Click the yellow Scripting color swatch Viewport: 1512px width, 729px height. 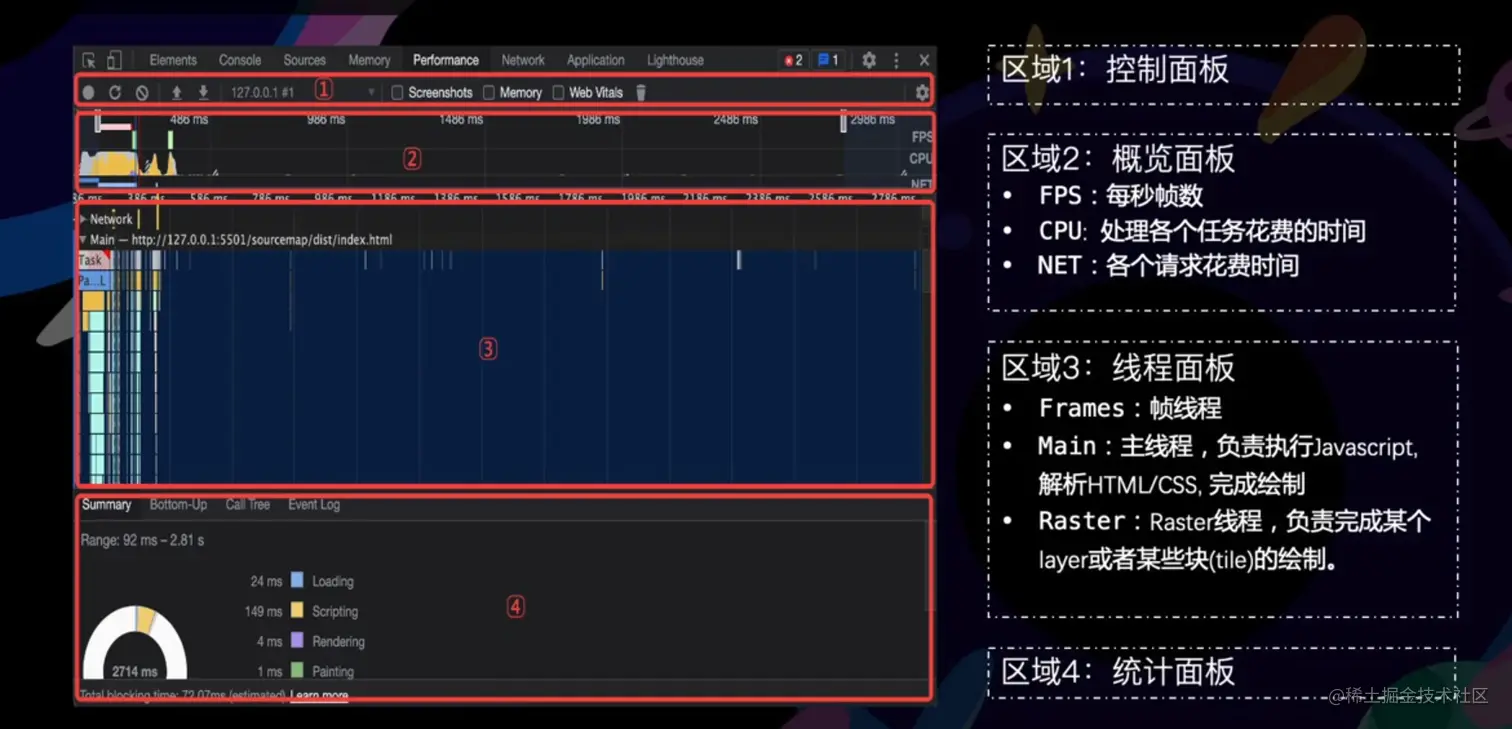pyautogui.click(x=297, y=610)
